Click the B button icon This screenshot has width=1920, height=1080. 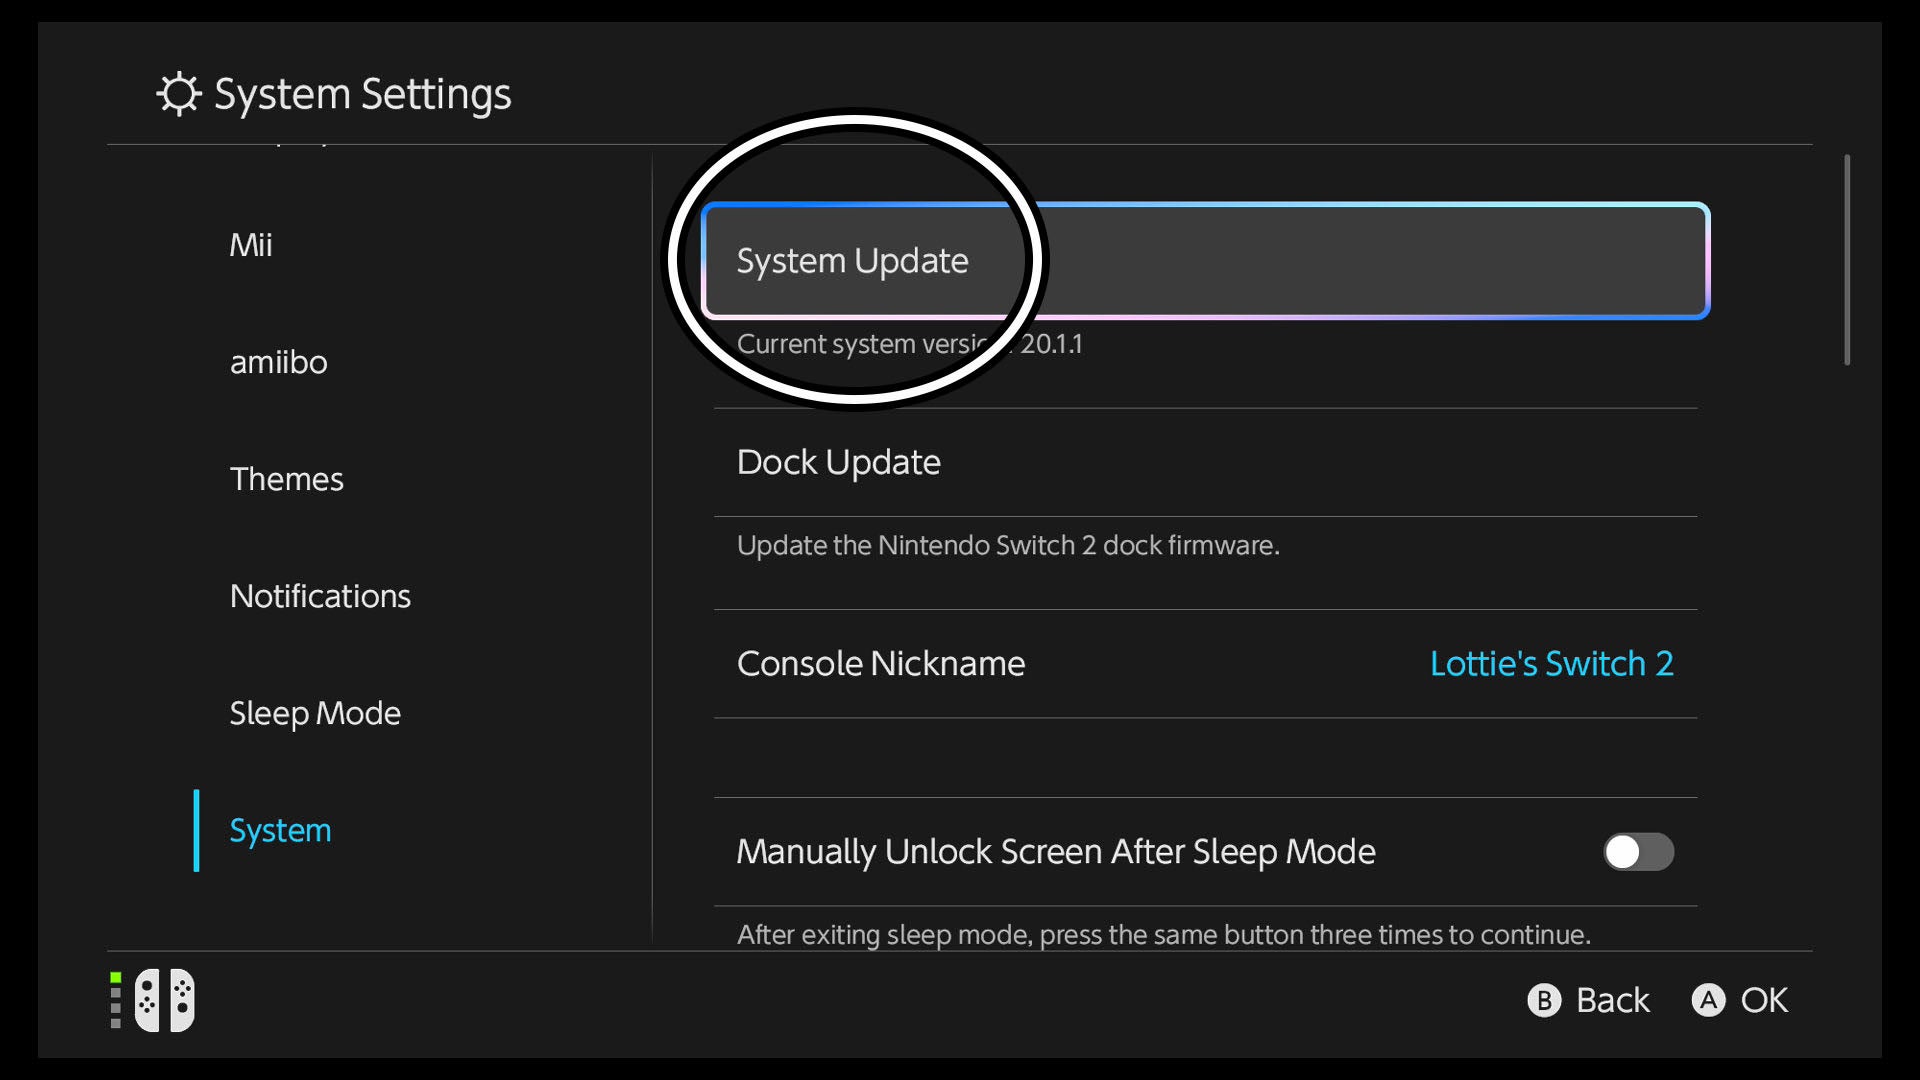click(1544, 1000)
